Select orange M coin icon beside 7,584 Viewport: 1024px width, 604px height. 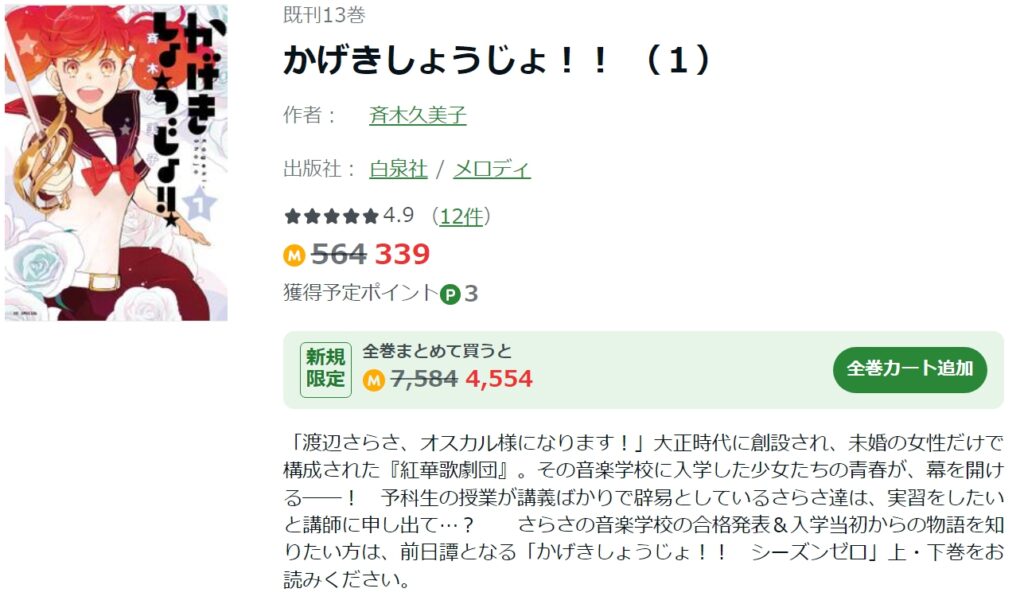374,379
